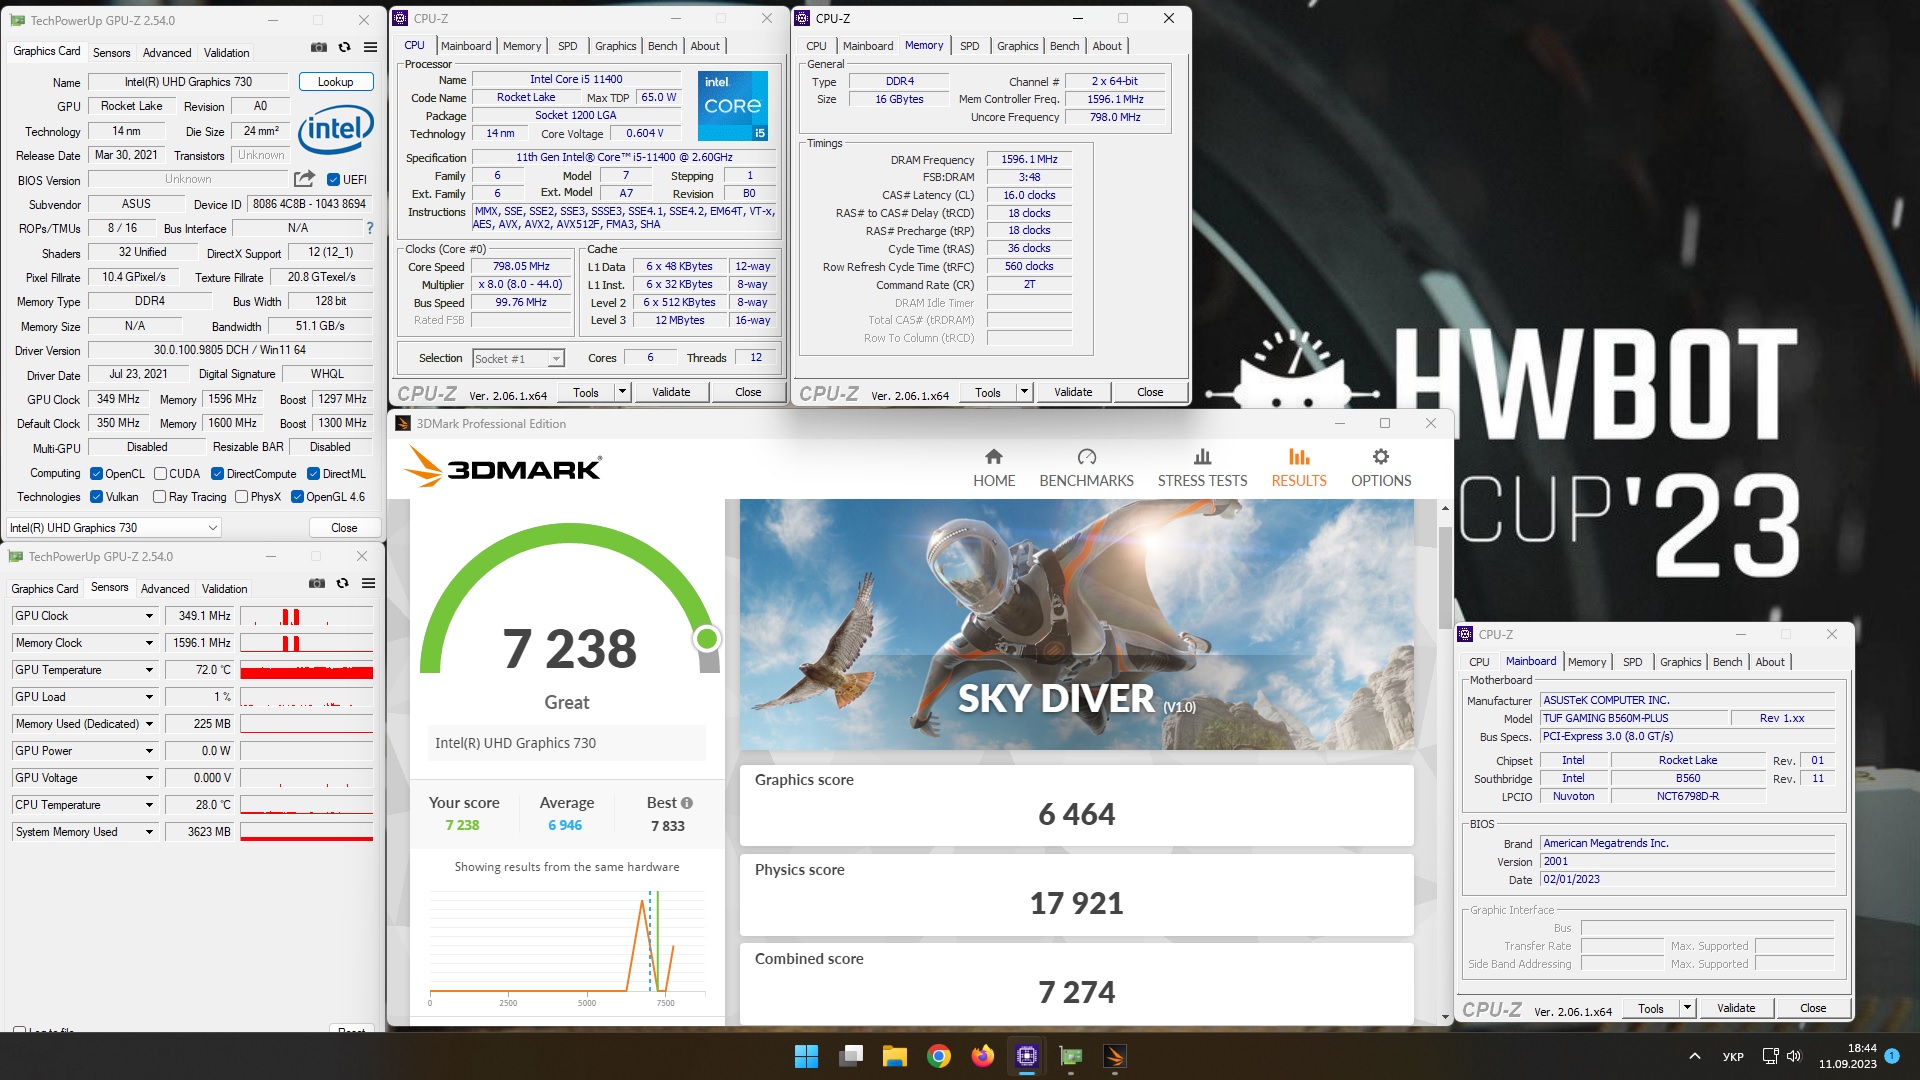
Task: Expand the Memory Used (Dedicated) sensor dropdown
Action: coord(149,724)
